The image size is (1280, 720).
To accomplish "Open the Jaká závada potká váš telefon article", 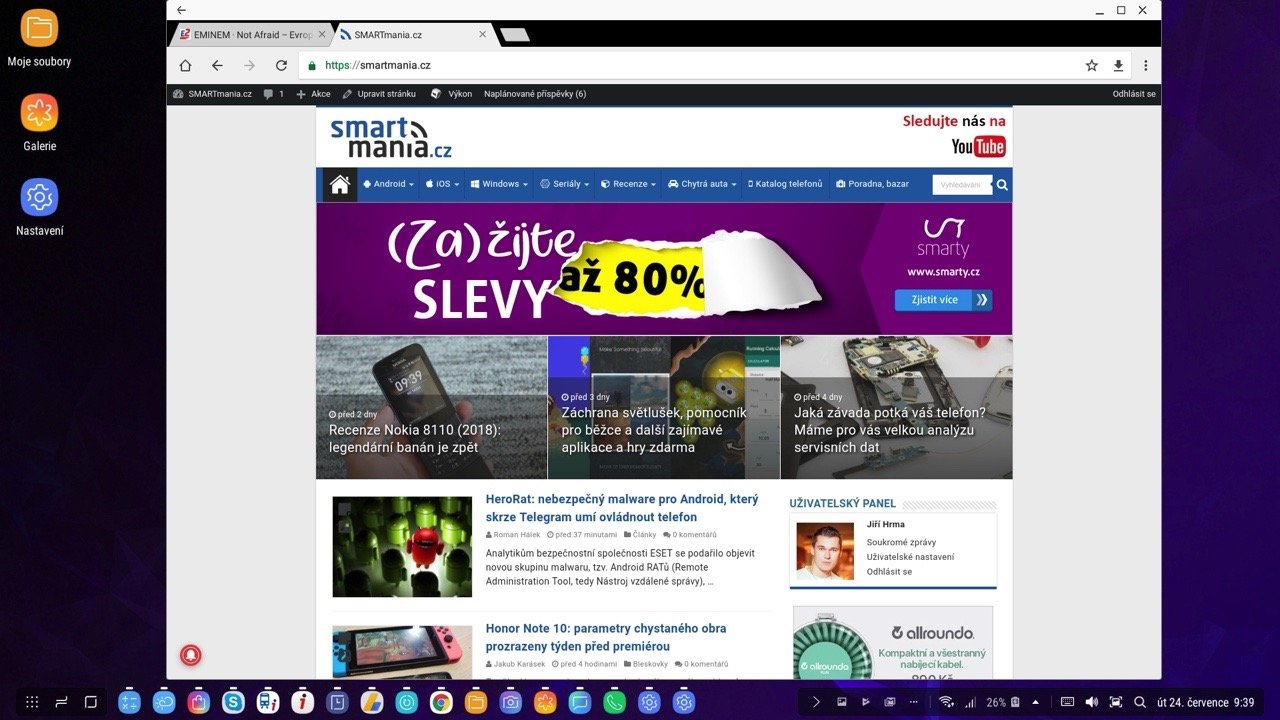I will [x=896, y=408].
